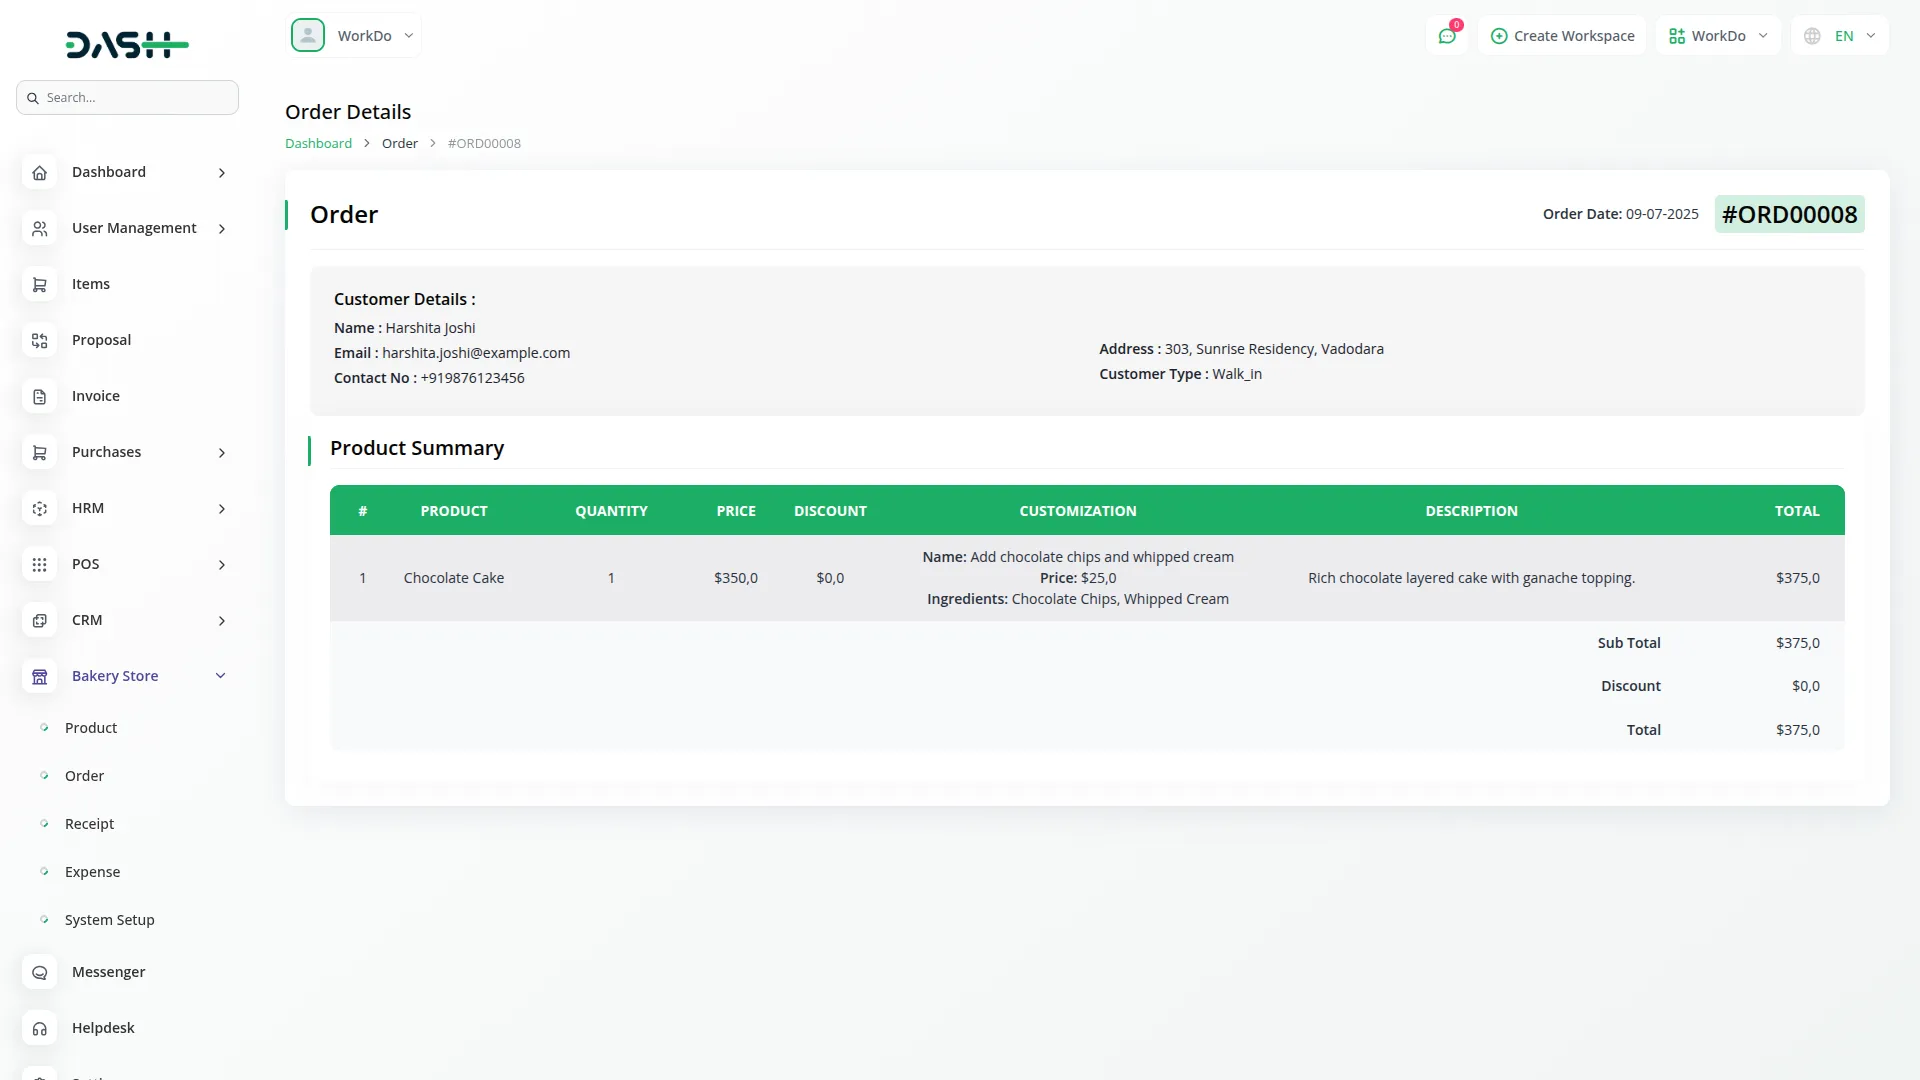Open the WorkDo user profile dropdown
Viewport: 1920px width, 1080px height.
coord(354,36)
